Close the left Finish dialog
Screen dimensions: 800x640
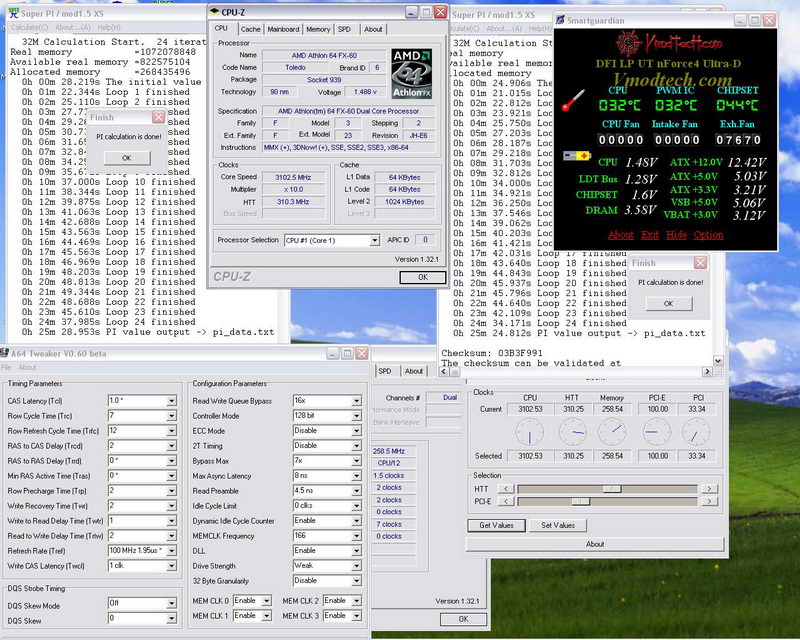pos(159,117)
